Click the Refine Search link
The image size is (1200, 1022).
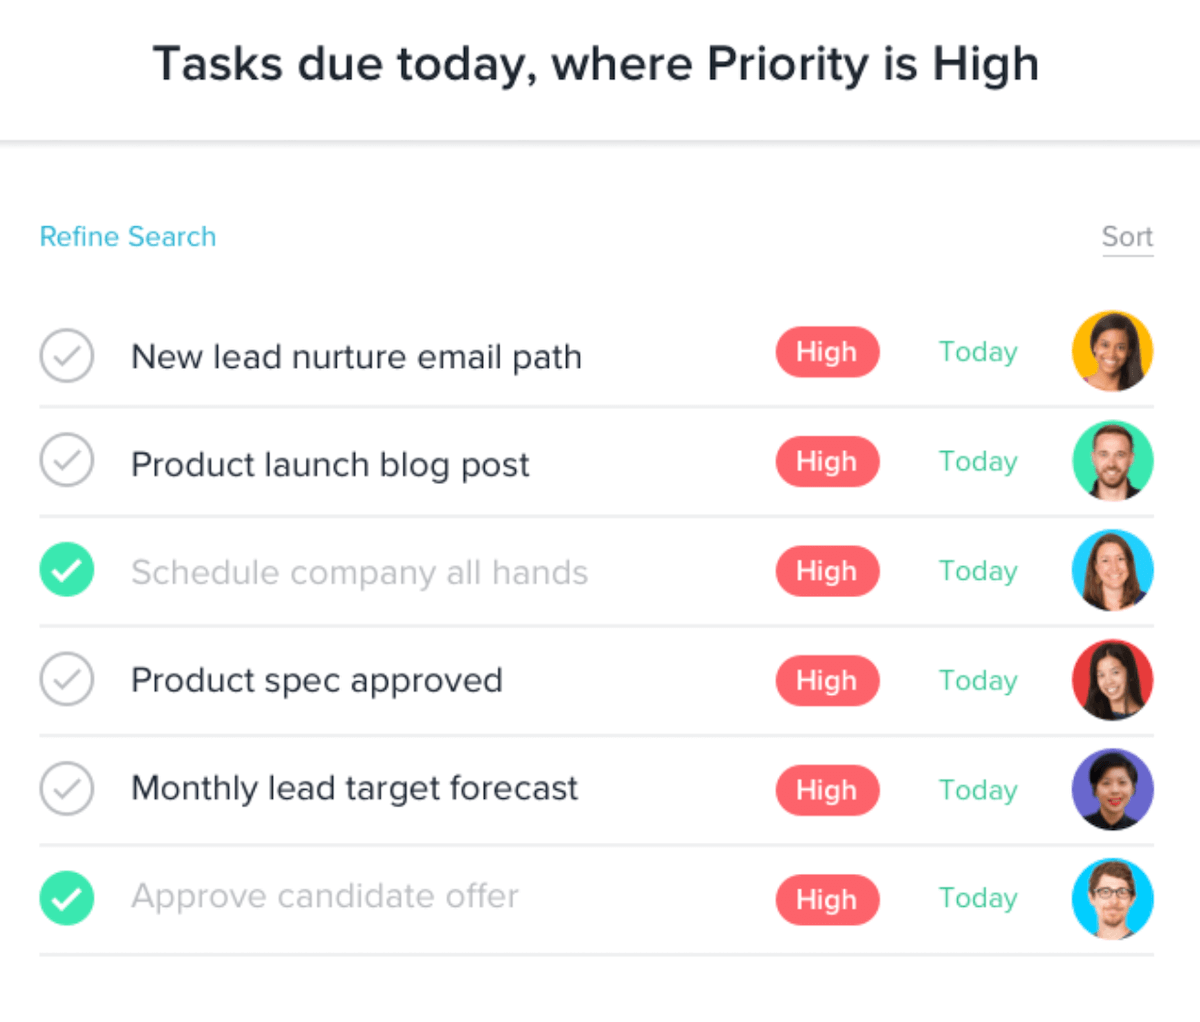click(128, 237)
